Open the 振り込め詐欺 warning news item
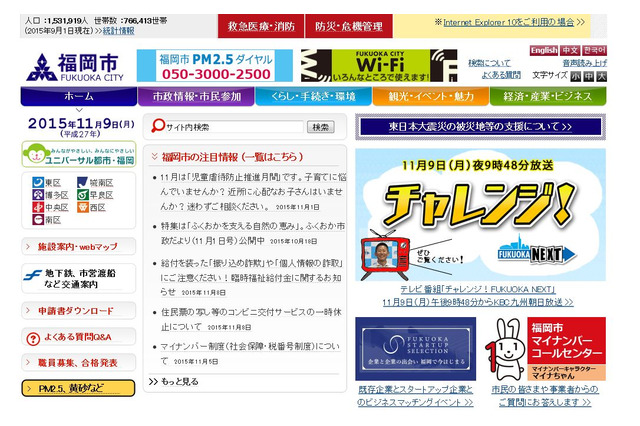 (251, 277)
